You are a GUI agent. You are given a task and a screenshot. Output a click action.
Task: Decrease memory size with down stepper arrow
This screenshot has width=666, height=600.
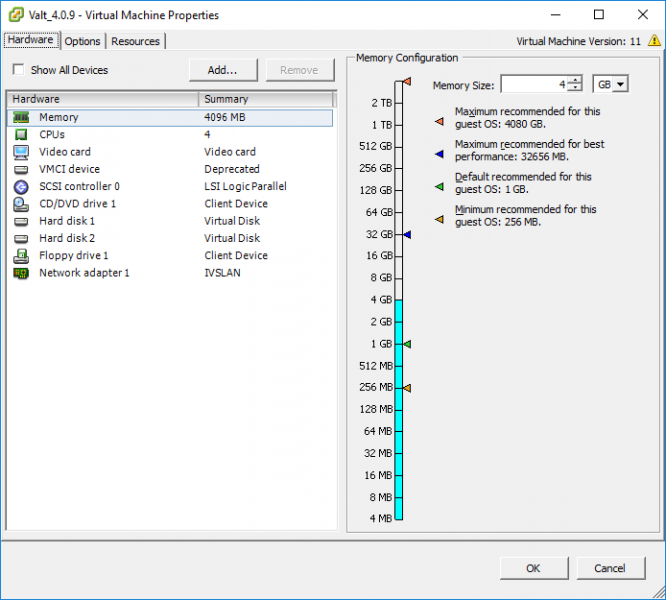[x=575, y=88]
